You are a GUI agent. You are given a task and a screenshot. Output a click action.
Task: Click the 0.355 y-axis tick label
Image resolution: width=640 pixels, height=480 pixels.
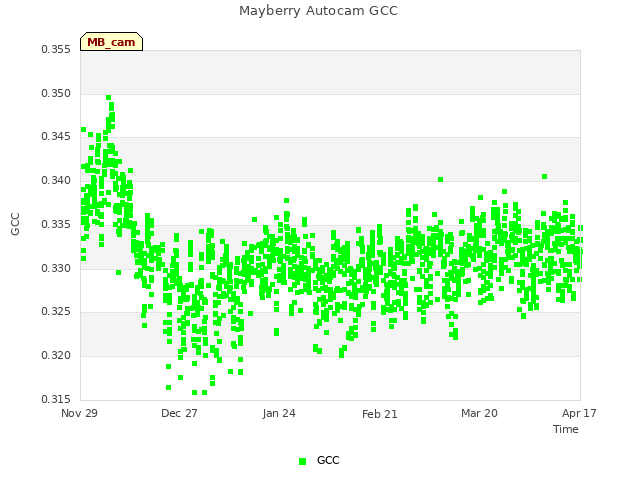[56, 49]
